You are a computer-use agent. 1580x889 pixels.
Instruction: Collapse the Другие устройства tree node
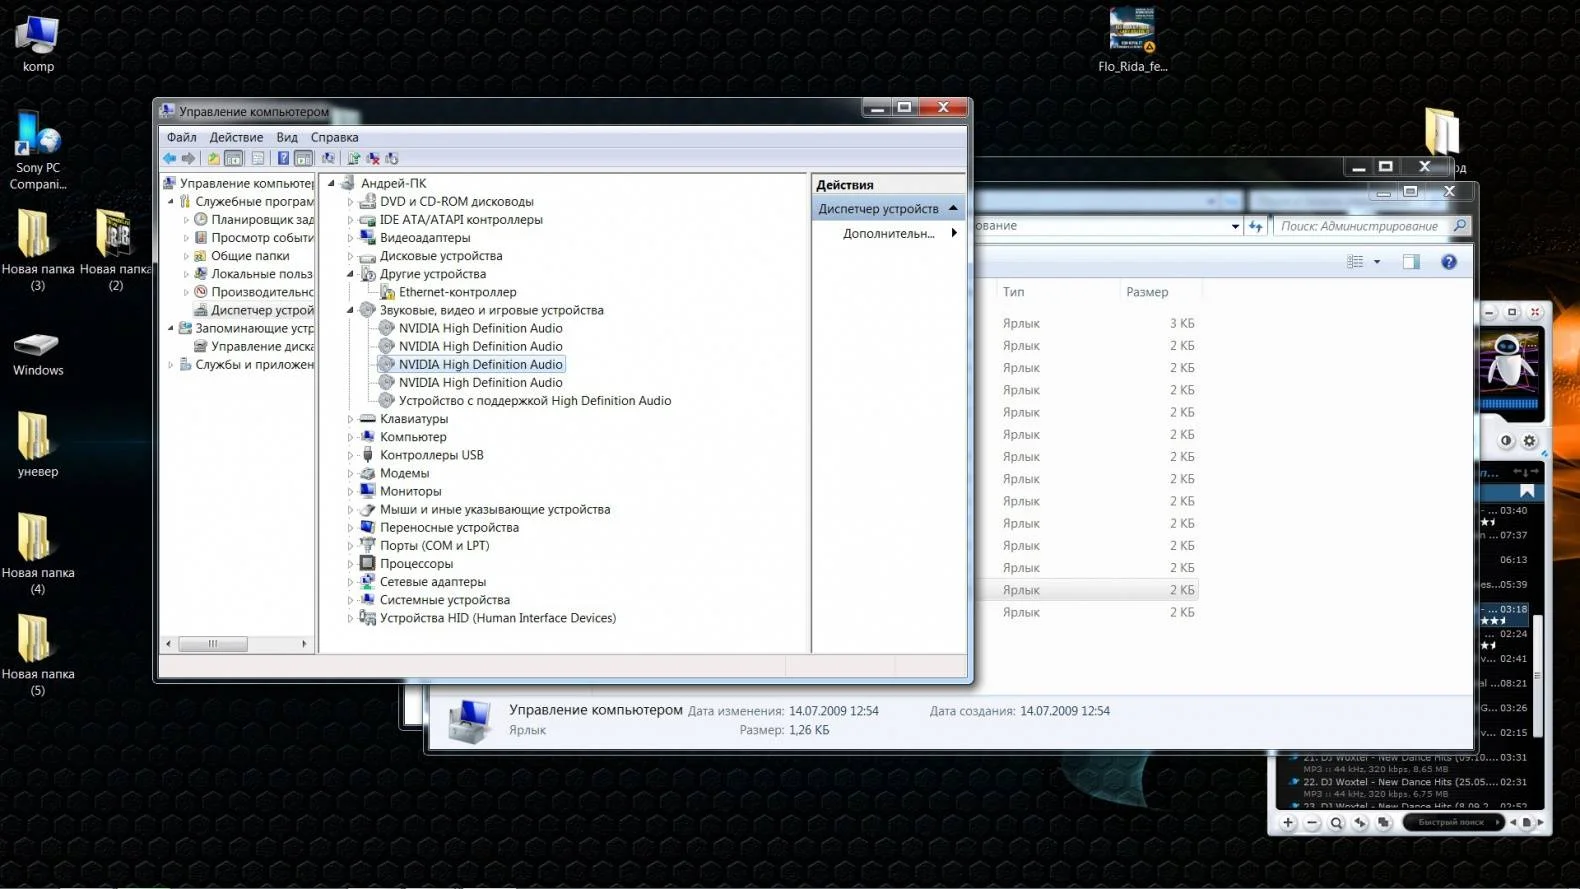pos(350,274)
